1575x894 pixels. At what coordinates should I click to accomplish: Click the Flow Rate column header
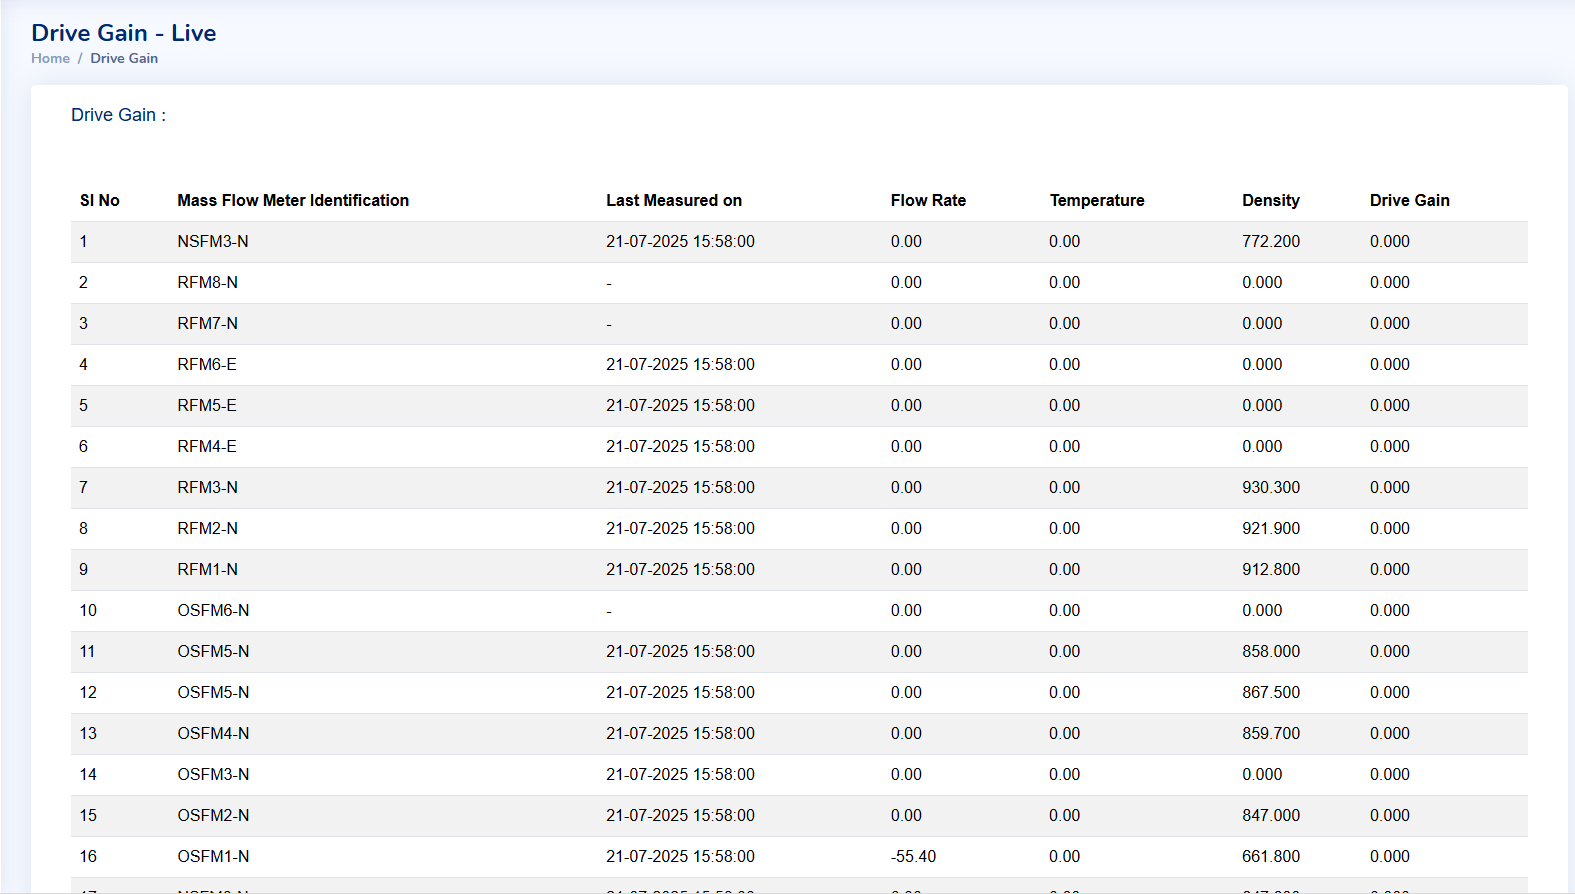tap(928, 200)
